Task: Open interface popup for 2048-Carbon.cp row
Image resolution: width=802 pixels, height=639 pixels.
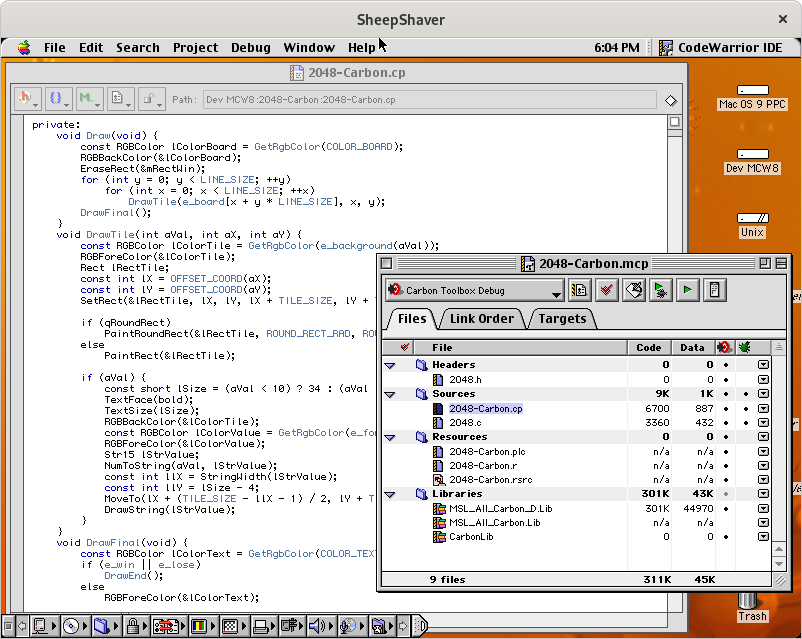Action: [763, 409]
